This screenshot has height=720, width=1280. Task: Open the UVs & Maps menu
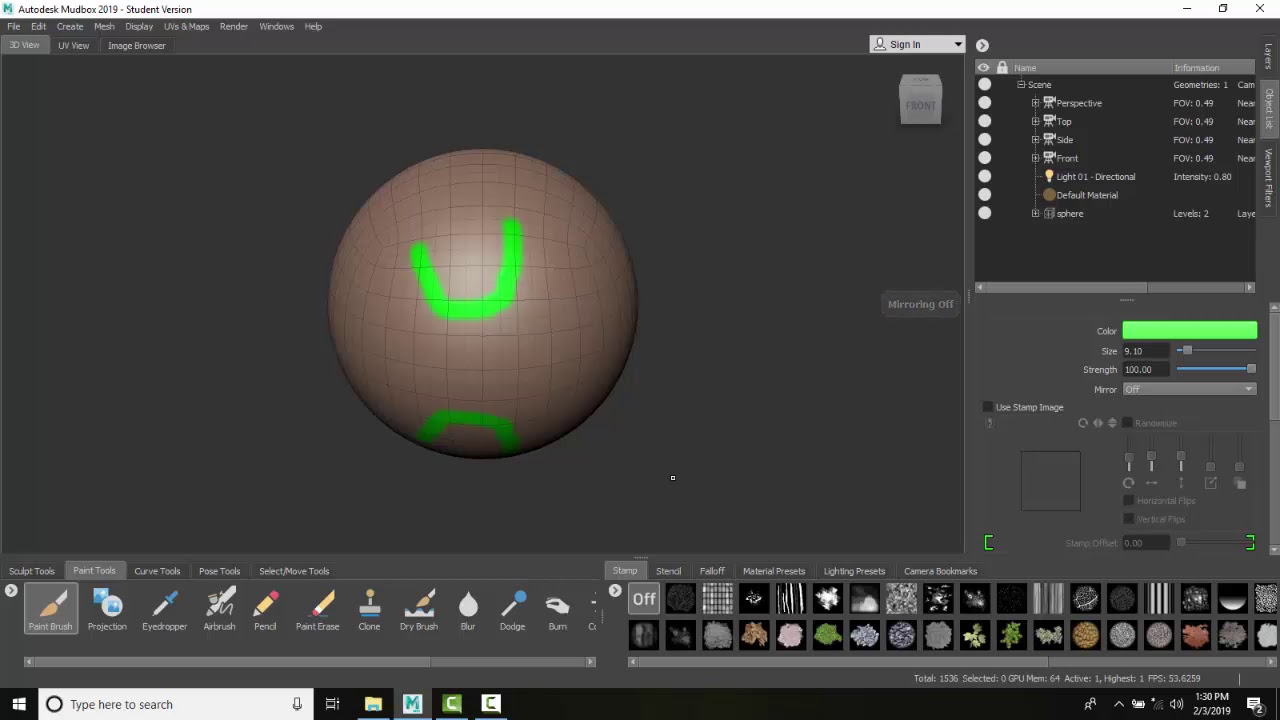click(x=187, y=26)
